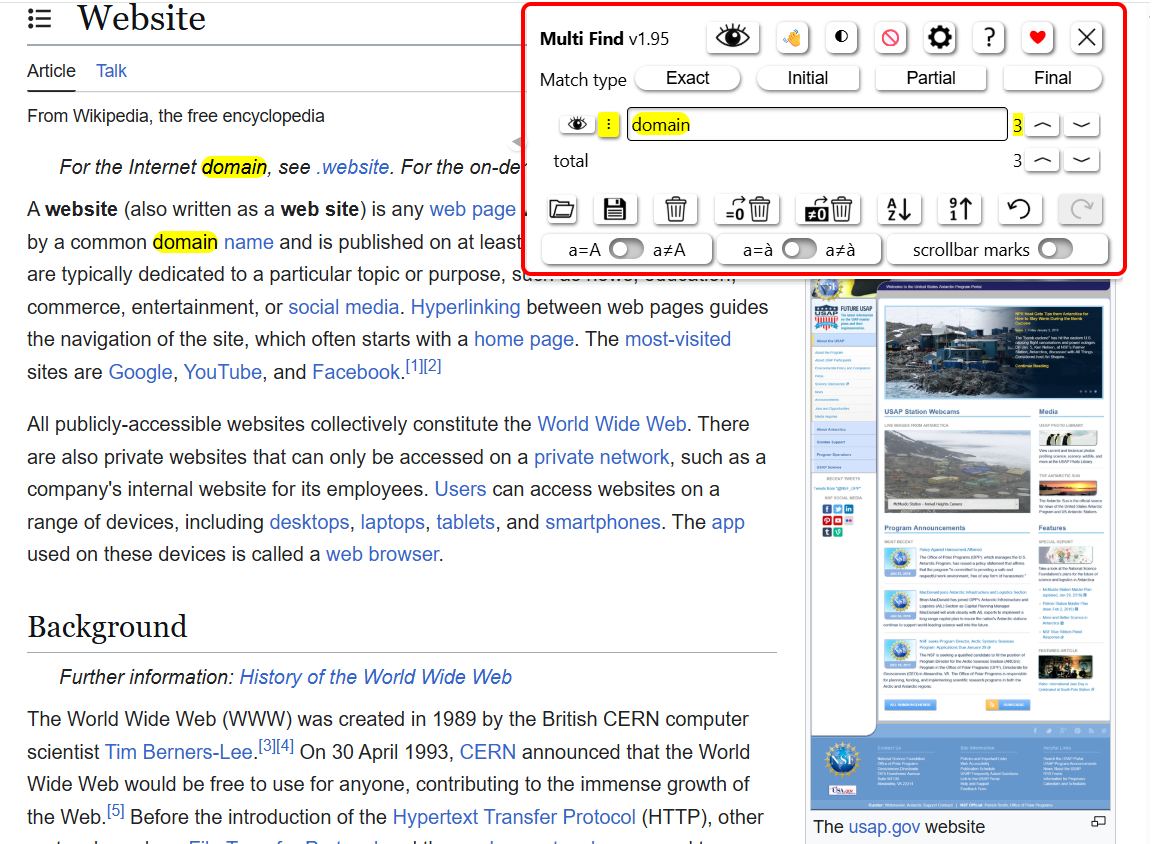Viewport: 1159px width, 844px height.
Task: Sort terms alphabetically with A-Z icon
Action: coord(899,209)
